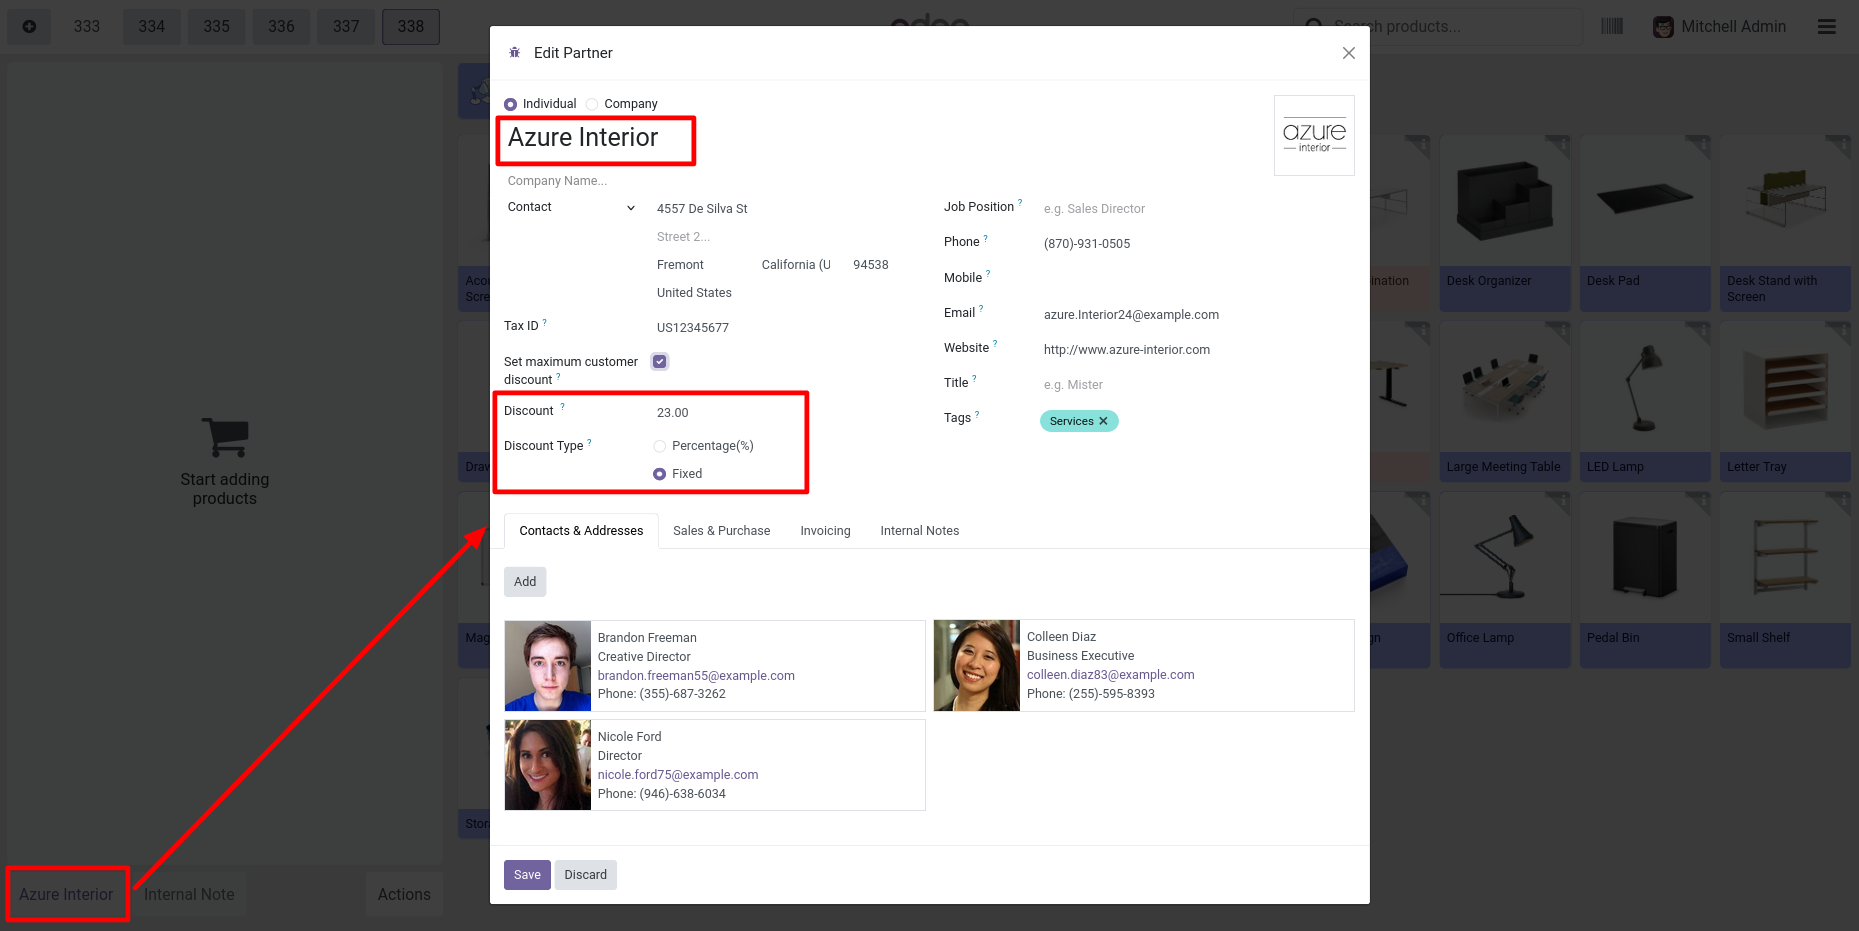Open the barcode scanner icon
1859x931 pixels.
[1612, 26]
